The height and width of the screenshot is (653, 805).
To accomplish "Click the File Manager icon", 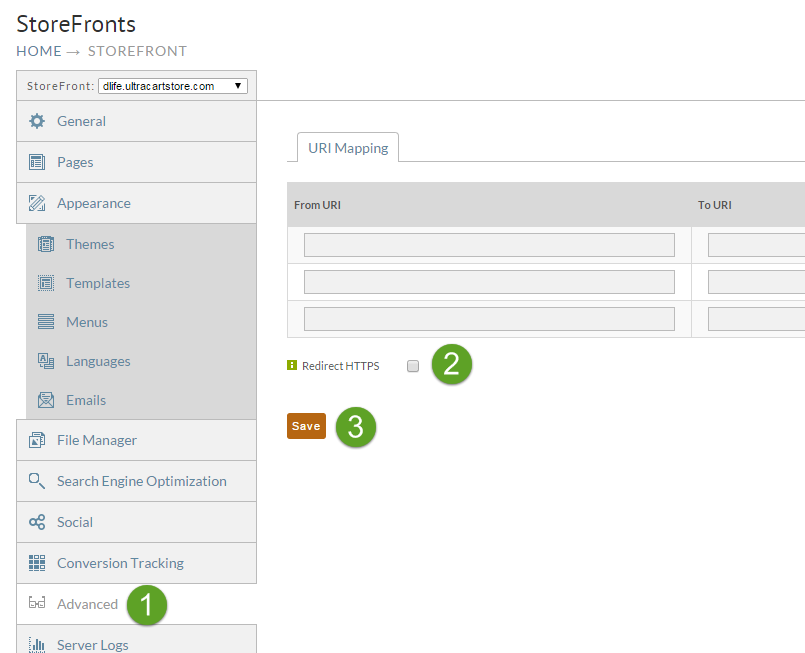I will click(x=37, y=440).
